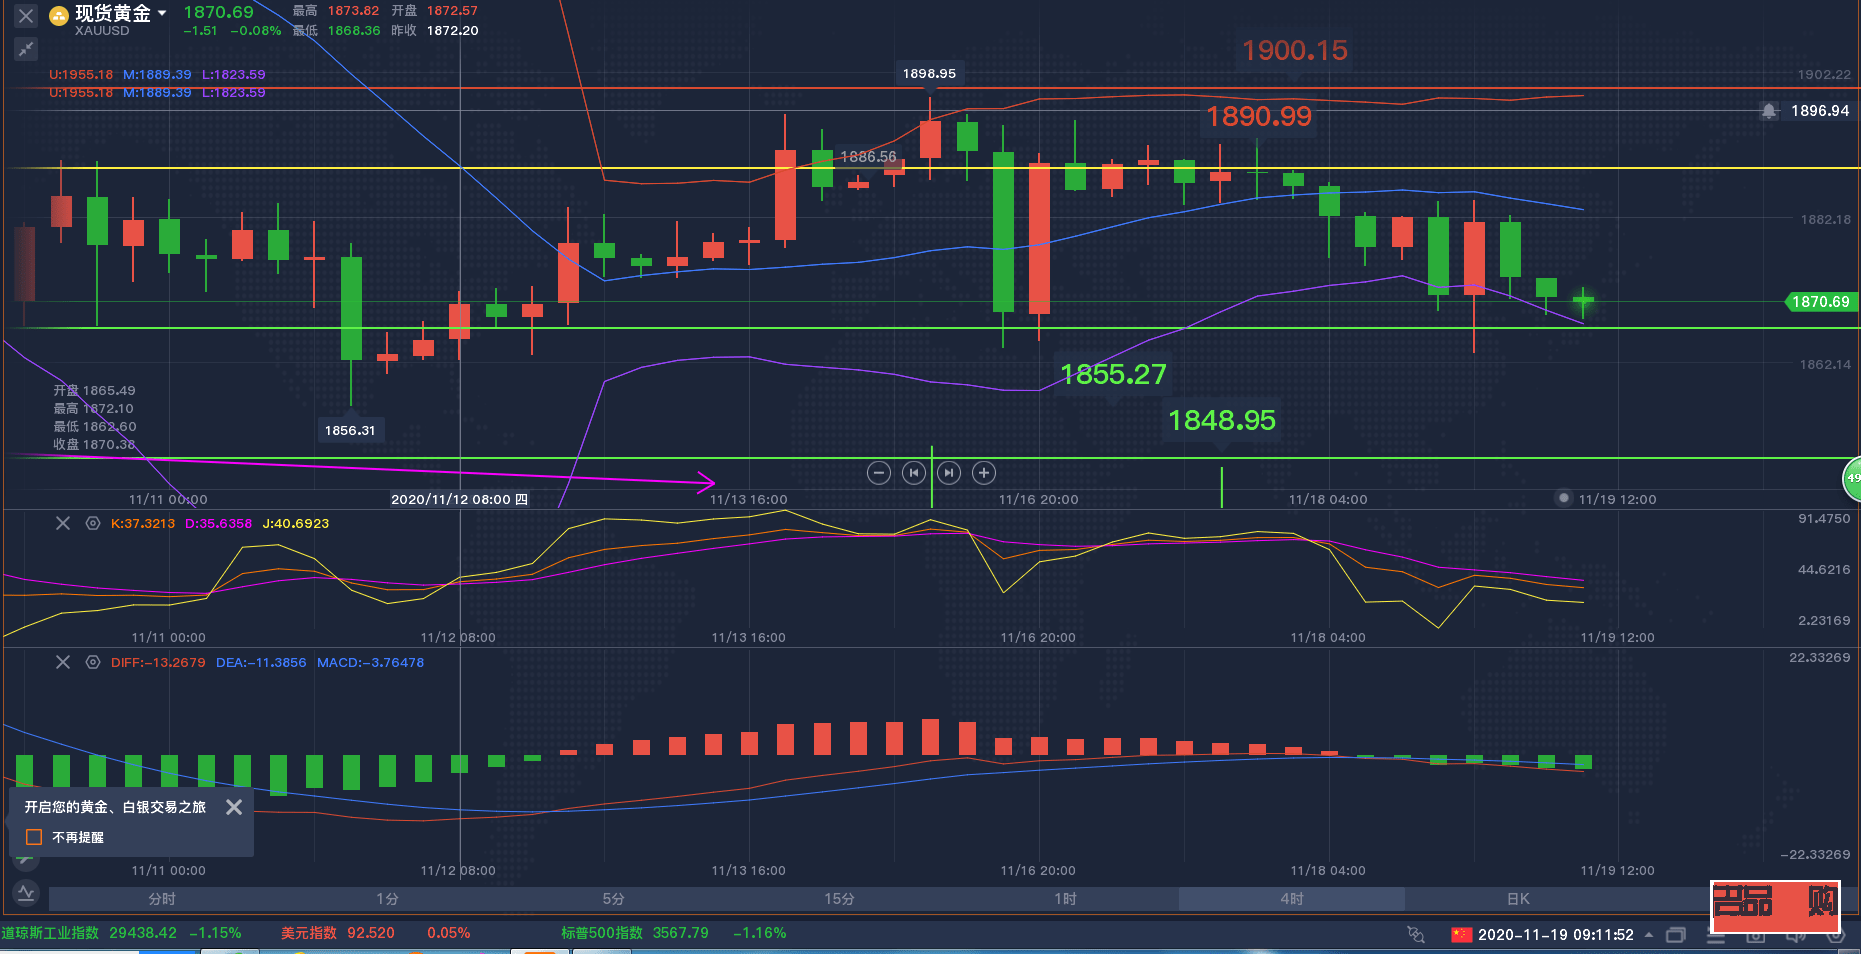Close the gold chart panel with the top-left X

pyautogui.click(x=26, y=16)
